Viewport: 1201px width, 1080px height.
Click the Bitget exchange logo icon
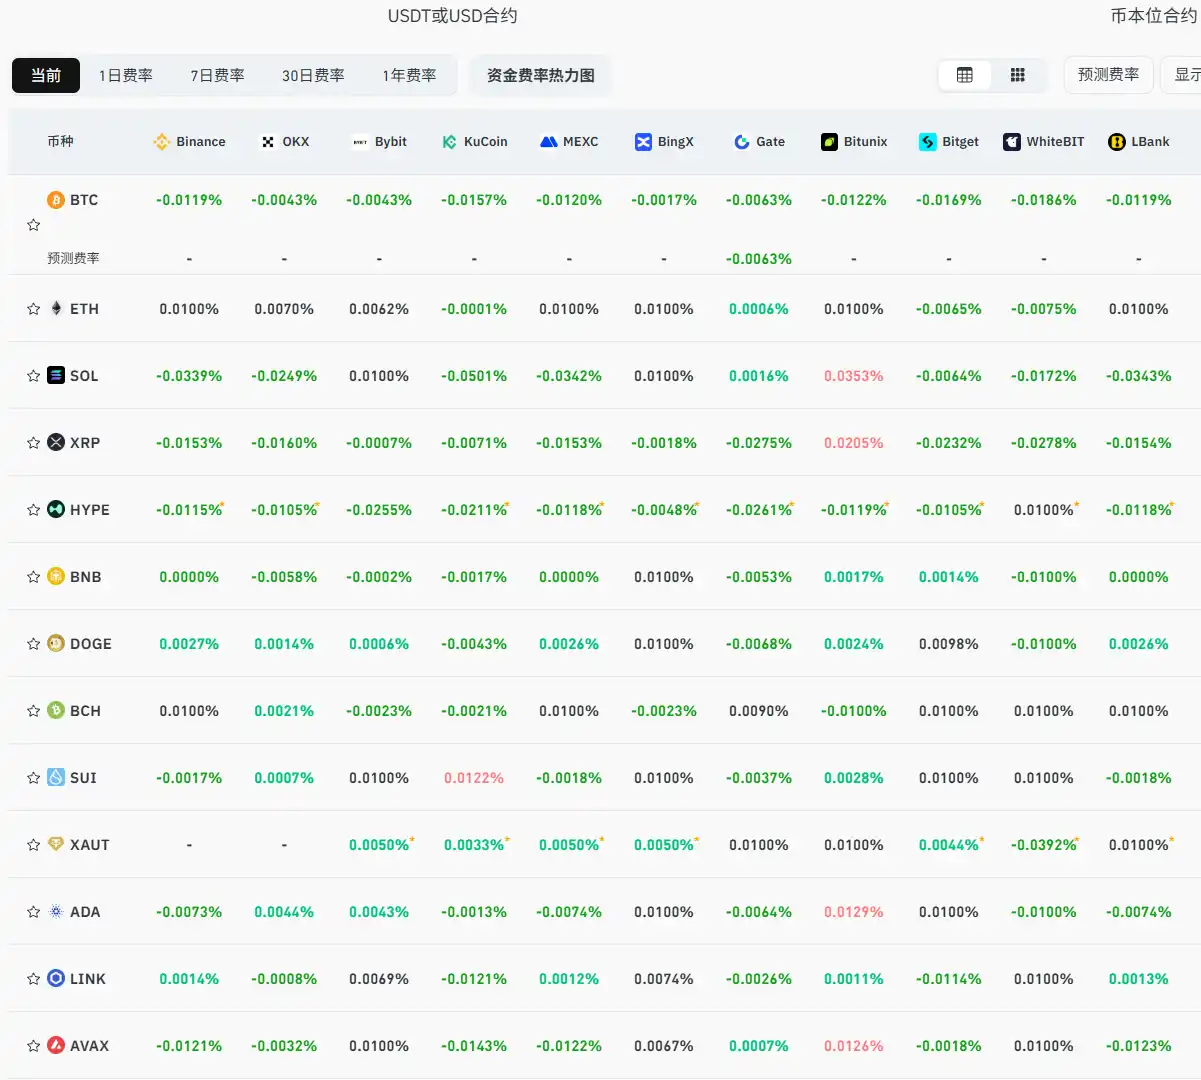point(927,142)
